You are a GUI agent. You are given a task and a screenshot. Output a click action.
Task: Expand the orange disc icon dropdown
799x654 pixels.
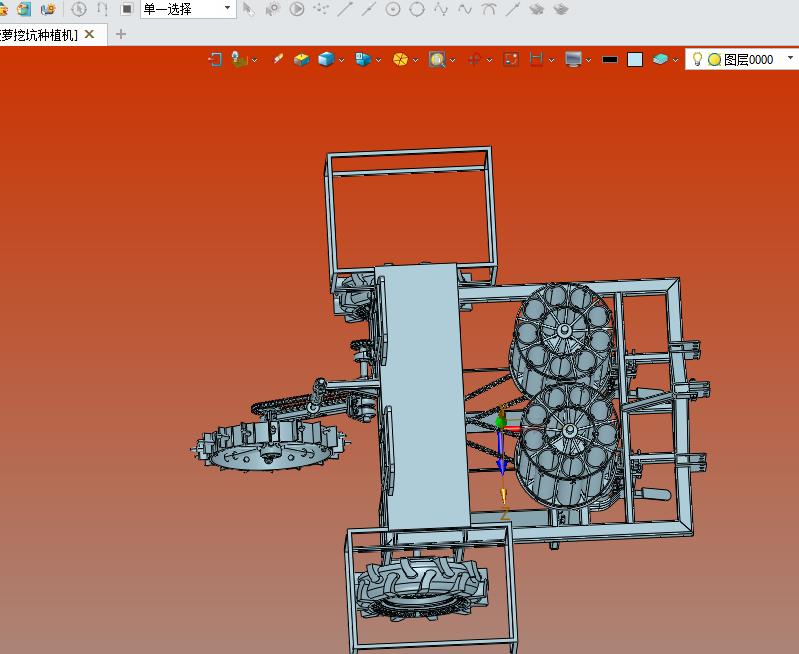[416, 60]
